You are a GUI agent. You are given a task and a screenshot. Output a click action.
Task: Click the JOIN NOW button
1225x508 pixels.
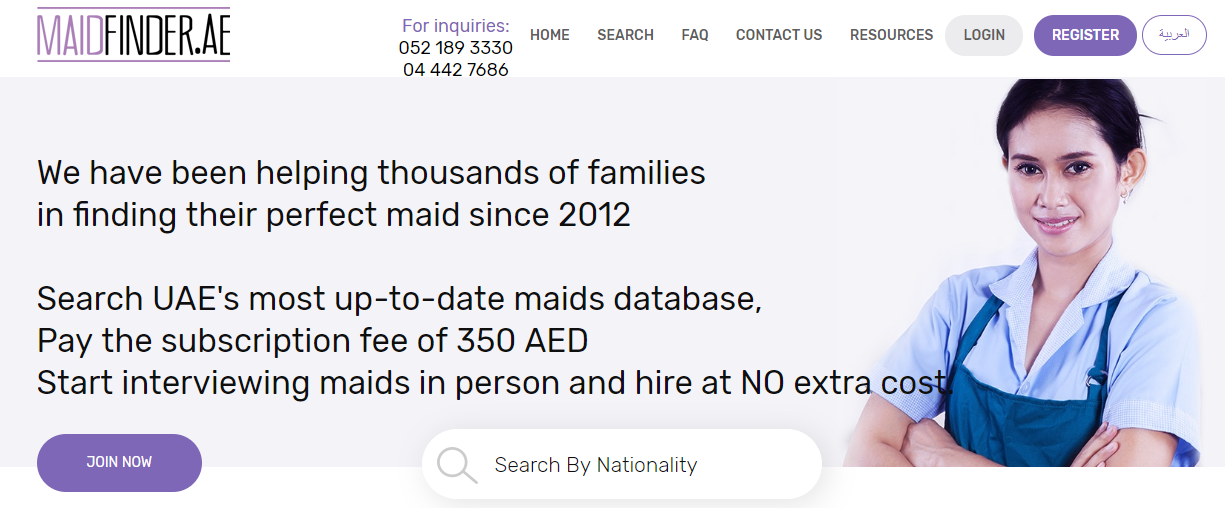point(119,462)
